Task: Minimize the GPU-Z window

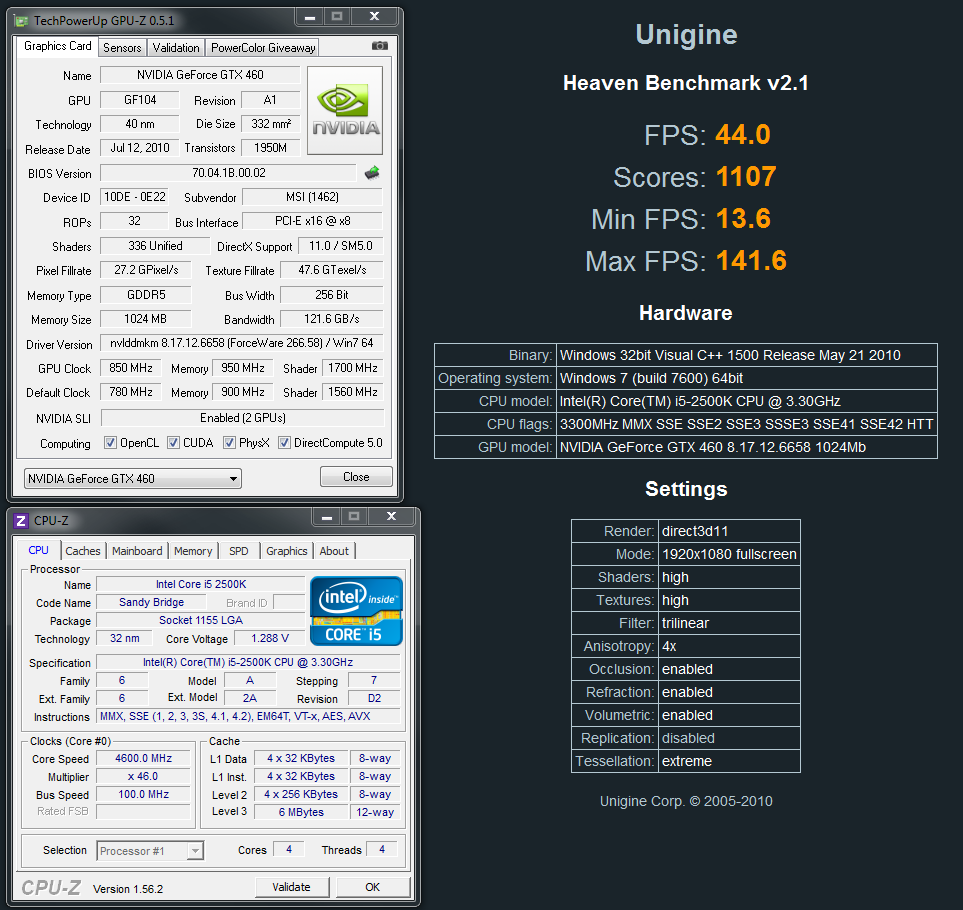Action: [310, 17]
